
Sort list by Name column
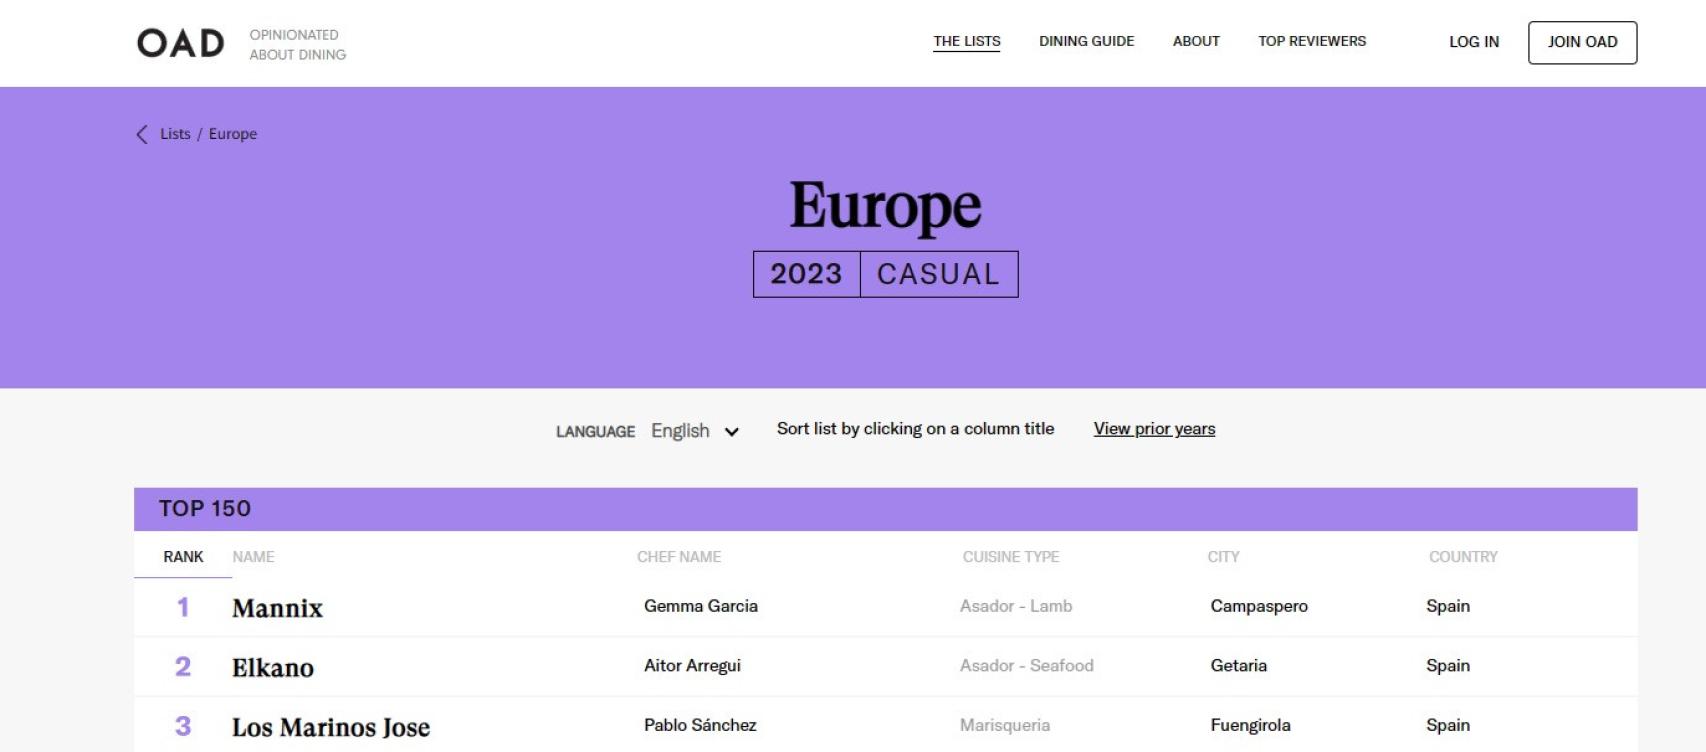click(253, 557)
